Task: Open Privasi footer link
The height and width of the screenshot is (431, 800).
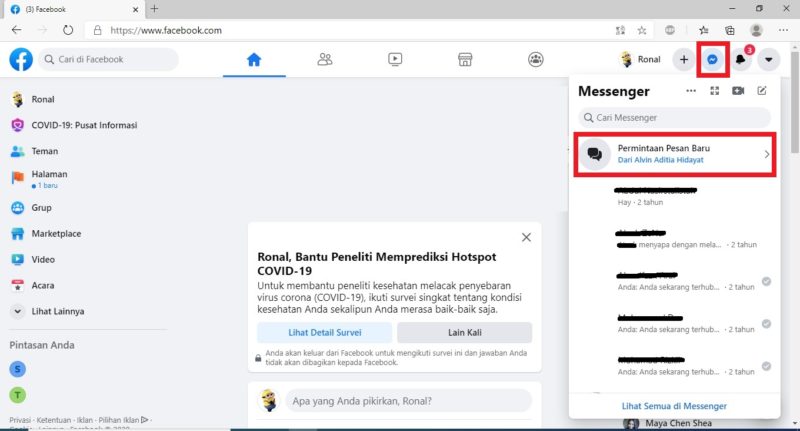Action: pyautogui.click(x=20, y=420)
